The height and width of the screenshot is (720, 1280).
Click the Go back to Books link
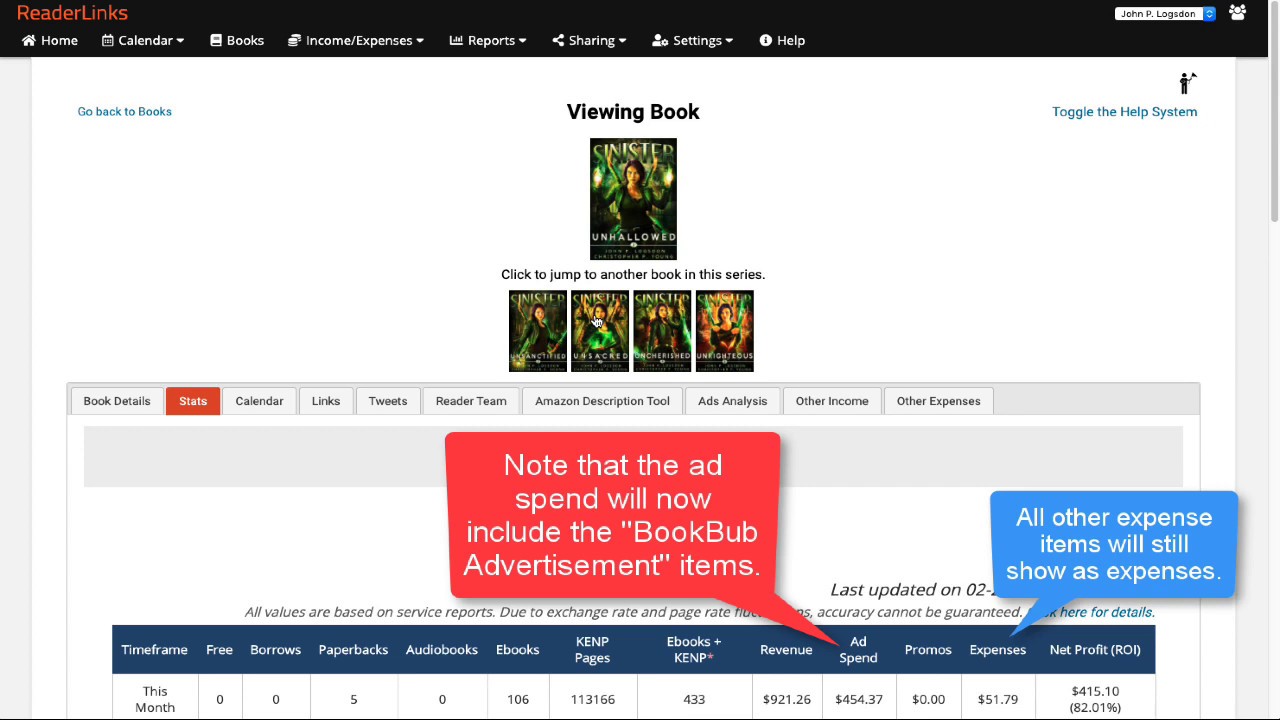(x=125, y=111)
